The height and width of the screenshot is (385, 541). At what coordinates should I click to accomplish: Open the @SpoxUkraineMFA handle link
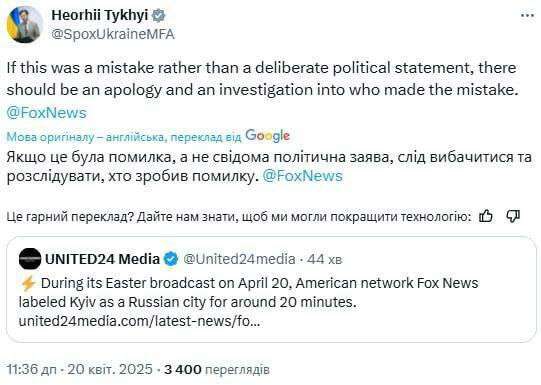coord(113,34)
